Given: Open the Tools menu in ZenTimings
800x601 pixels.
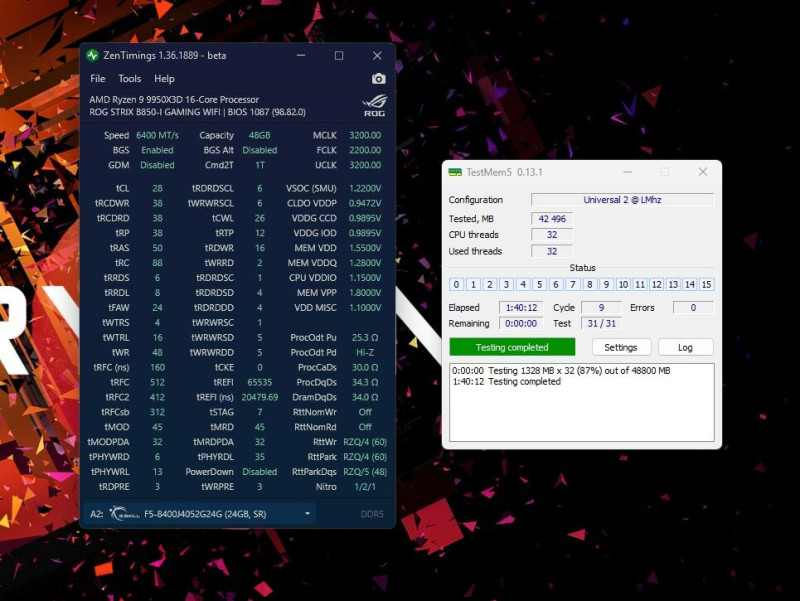Looking at the screenshot, I should coord(130,79).
